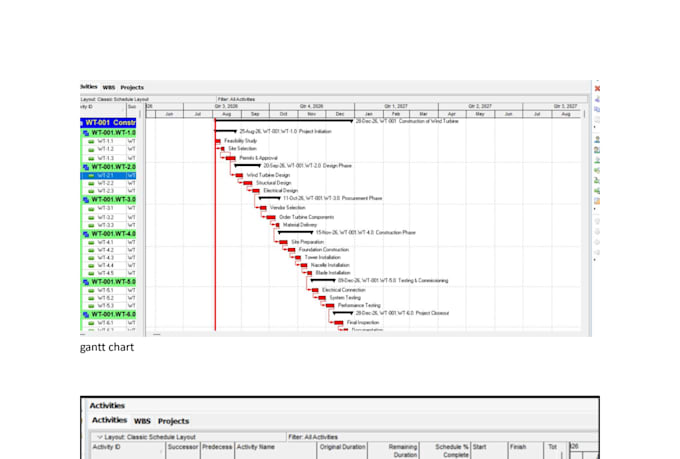The image size is (680, 459).
Task: Select activity row WT-4.5
Action: 109,273
